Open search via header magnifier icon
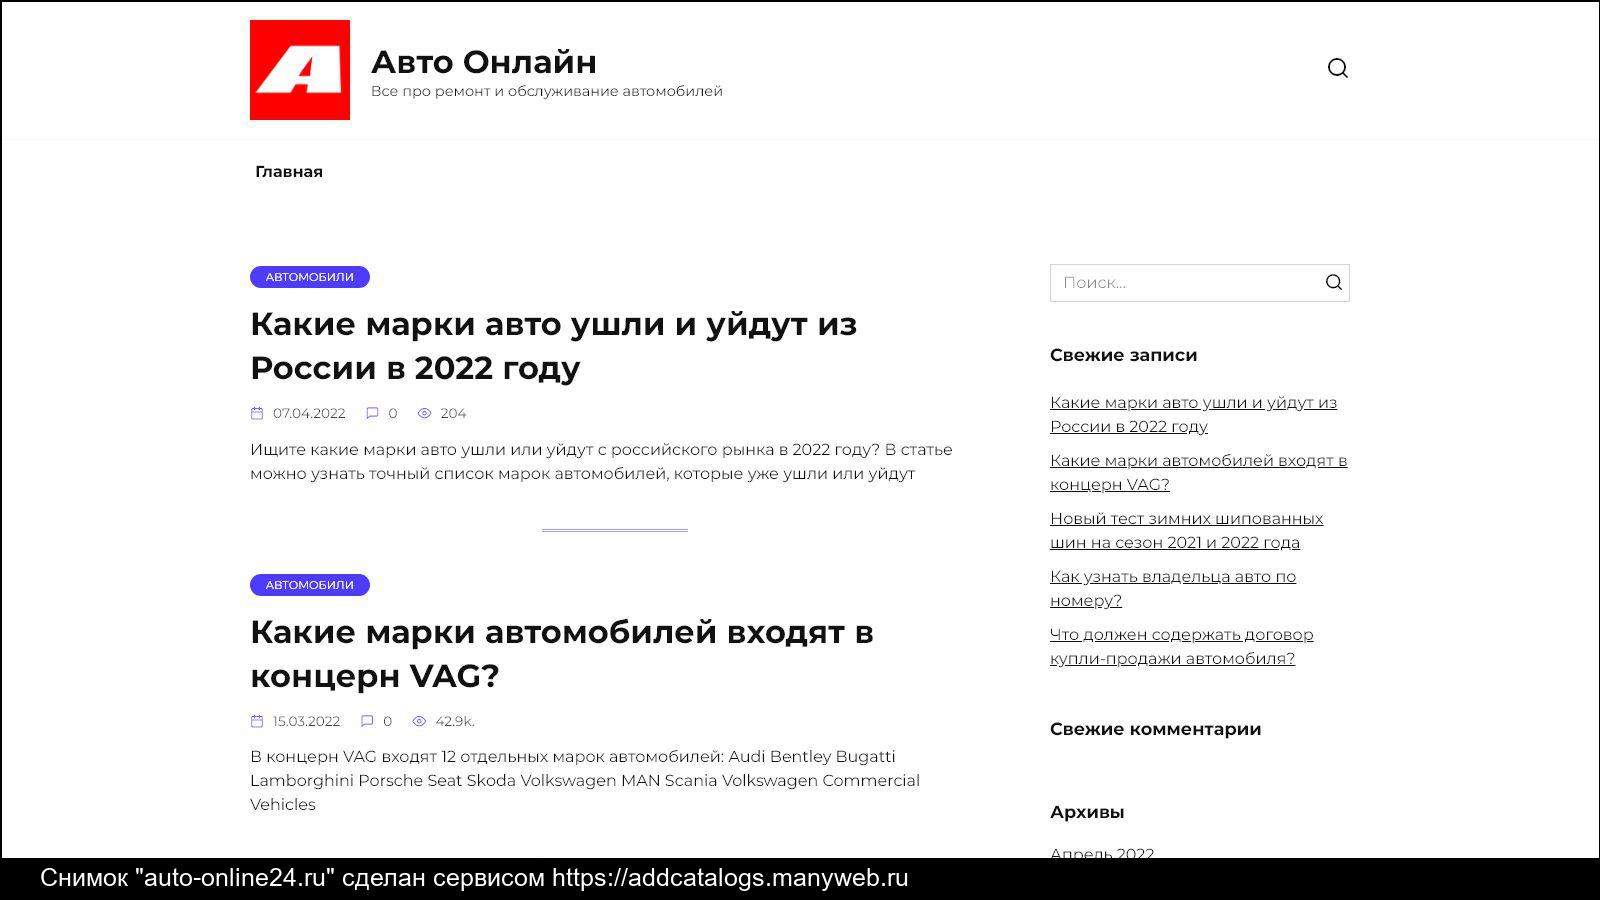The height and width of the screenshot is (900, 1600). [1338, 68]
